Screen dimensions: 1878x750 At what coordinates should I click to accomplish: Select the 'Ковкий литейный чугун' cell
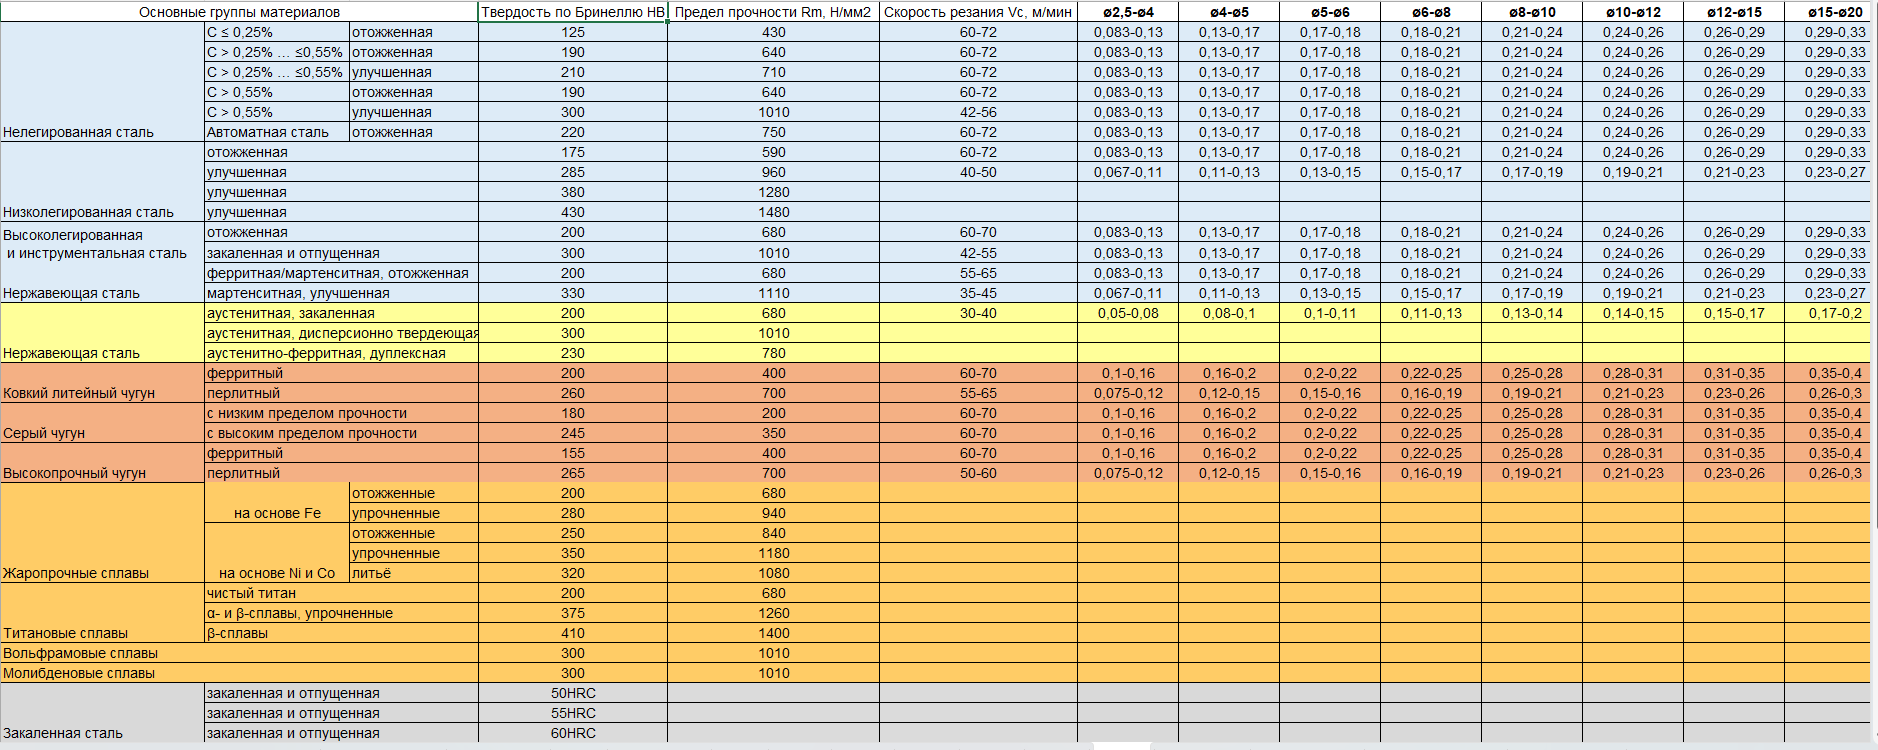(102, 383)
